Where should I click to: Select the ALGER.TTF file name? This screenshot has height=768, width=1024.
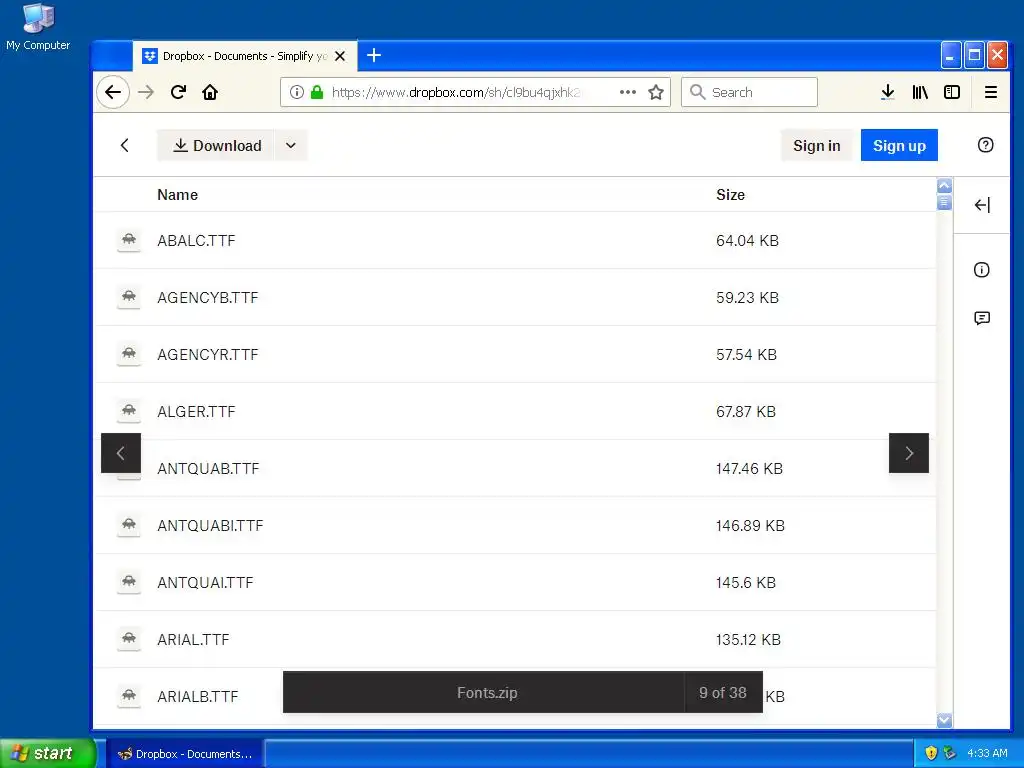(196, 411)
